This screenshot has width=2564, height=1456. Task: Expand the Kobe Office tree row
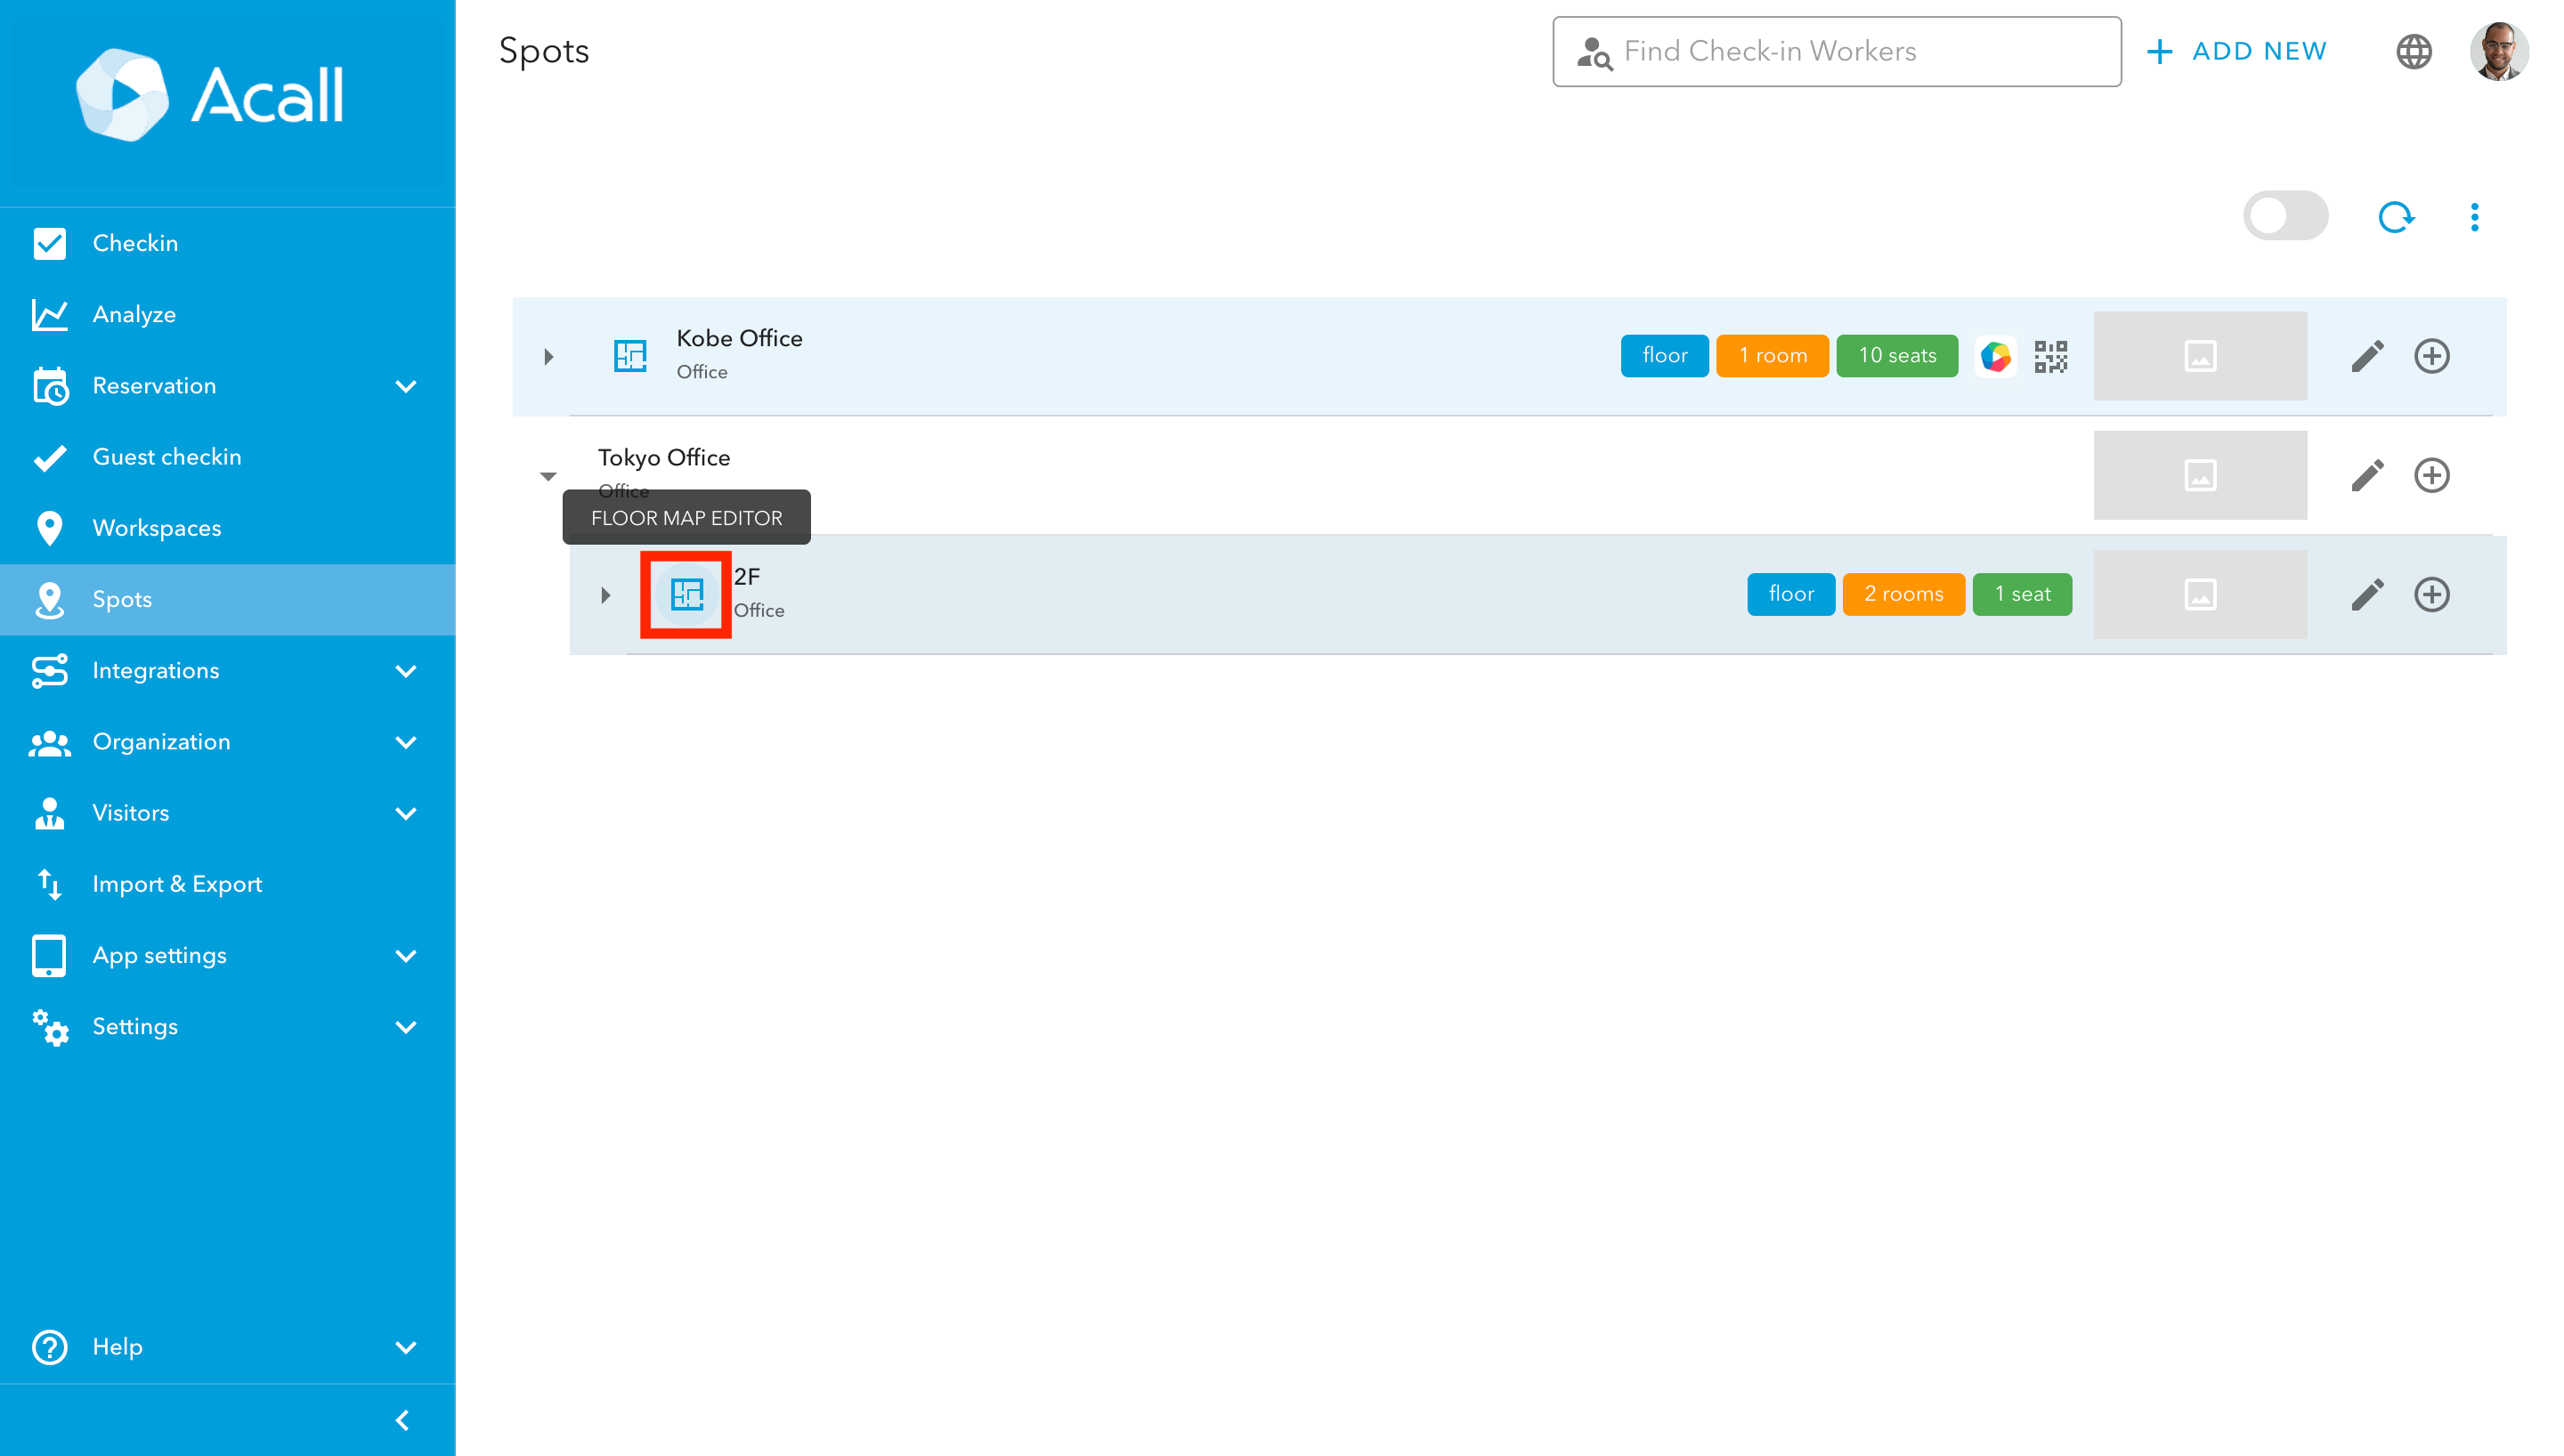click(x=548, y=356)
